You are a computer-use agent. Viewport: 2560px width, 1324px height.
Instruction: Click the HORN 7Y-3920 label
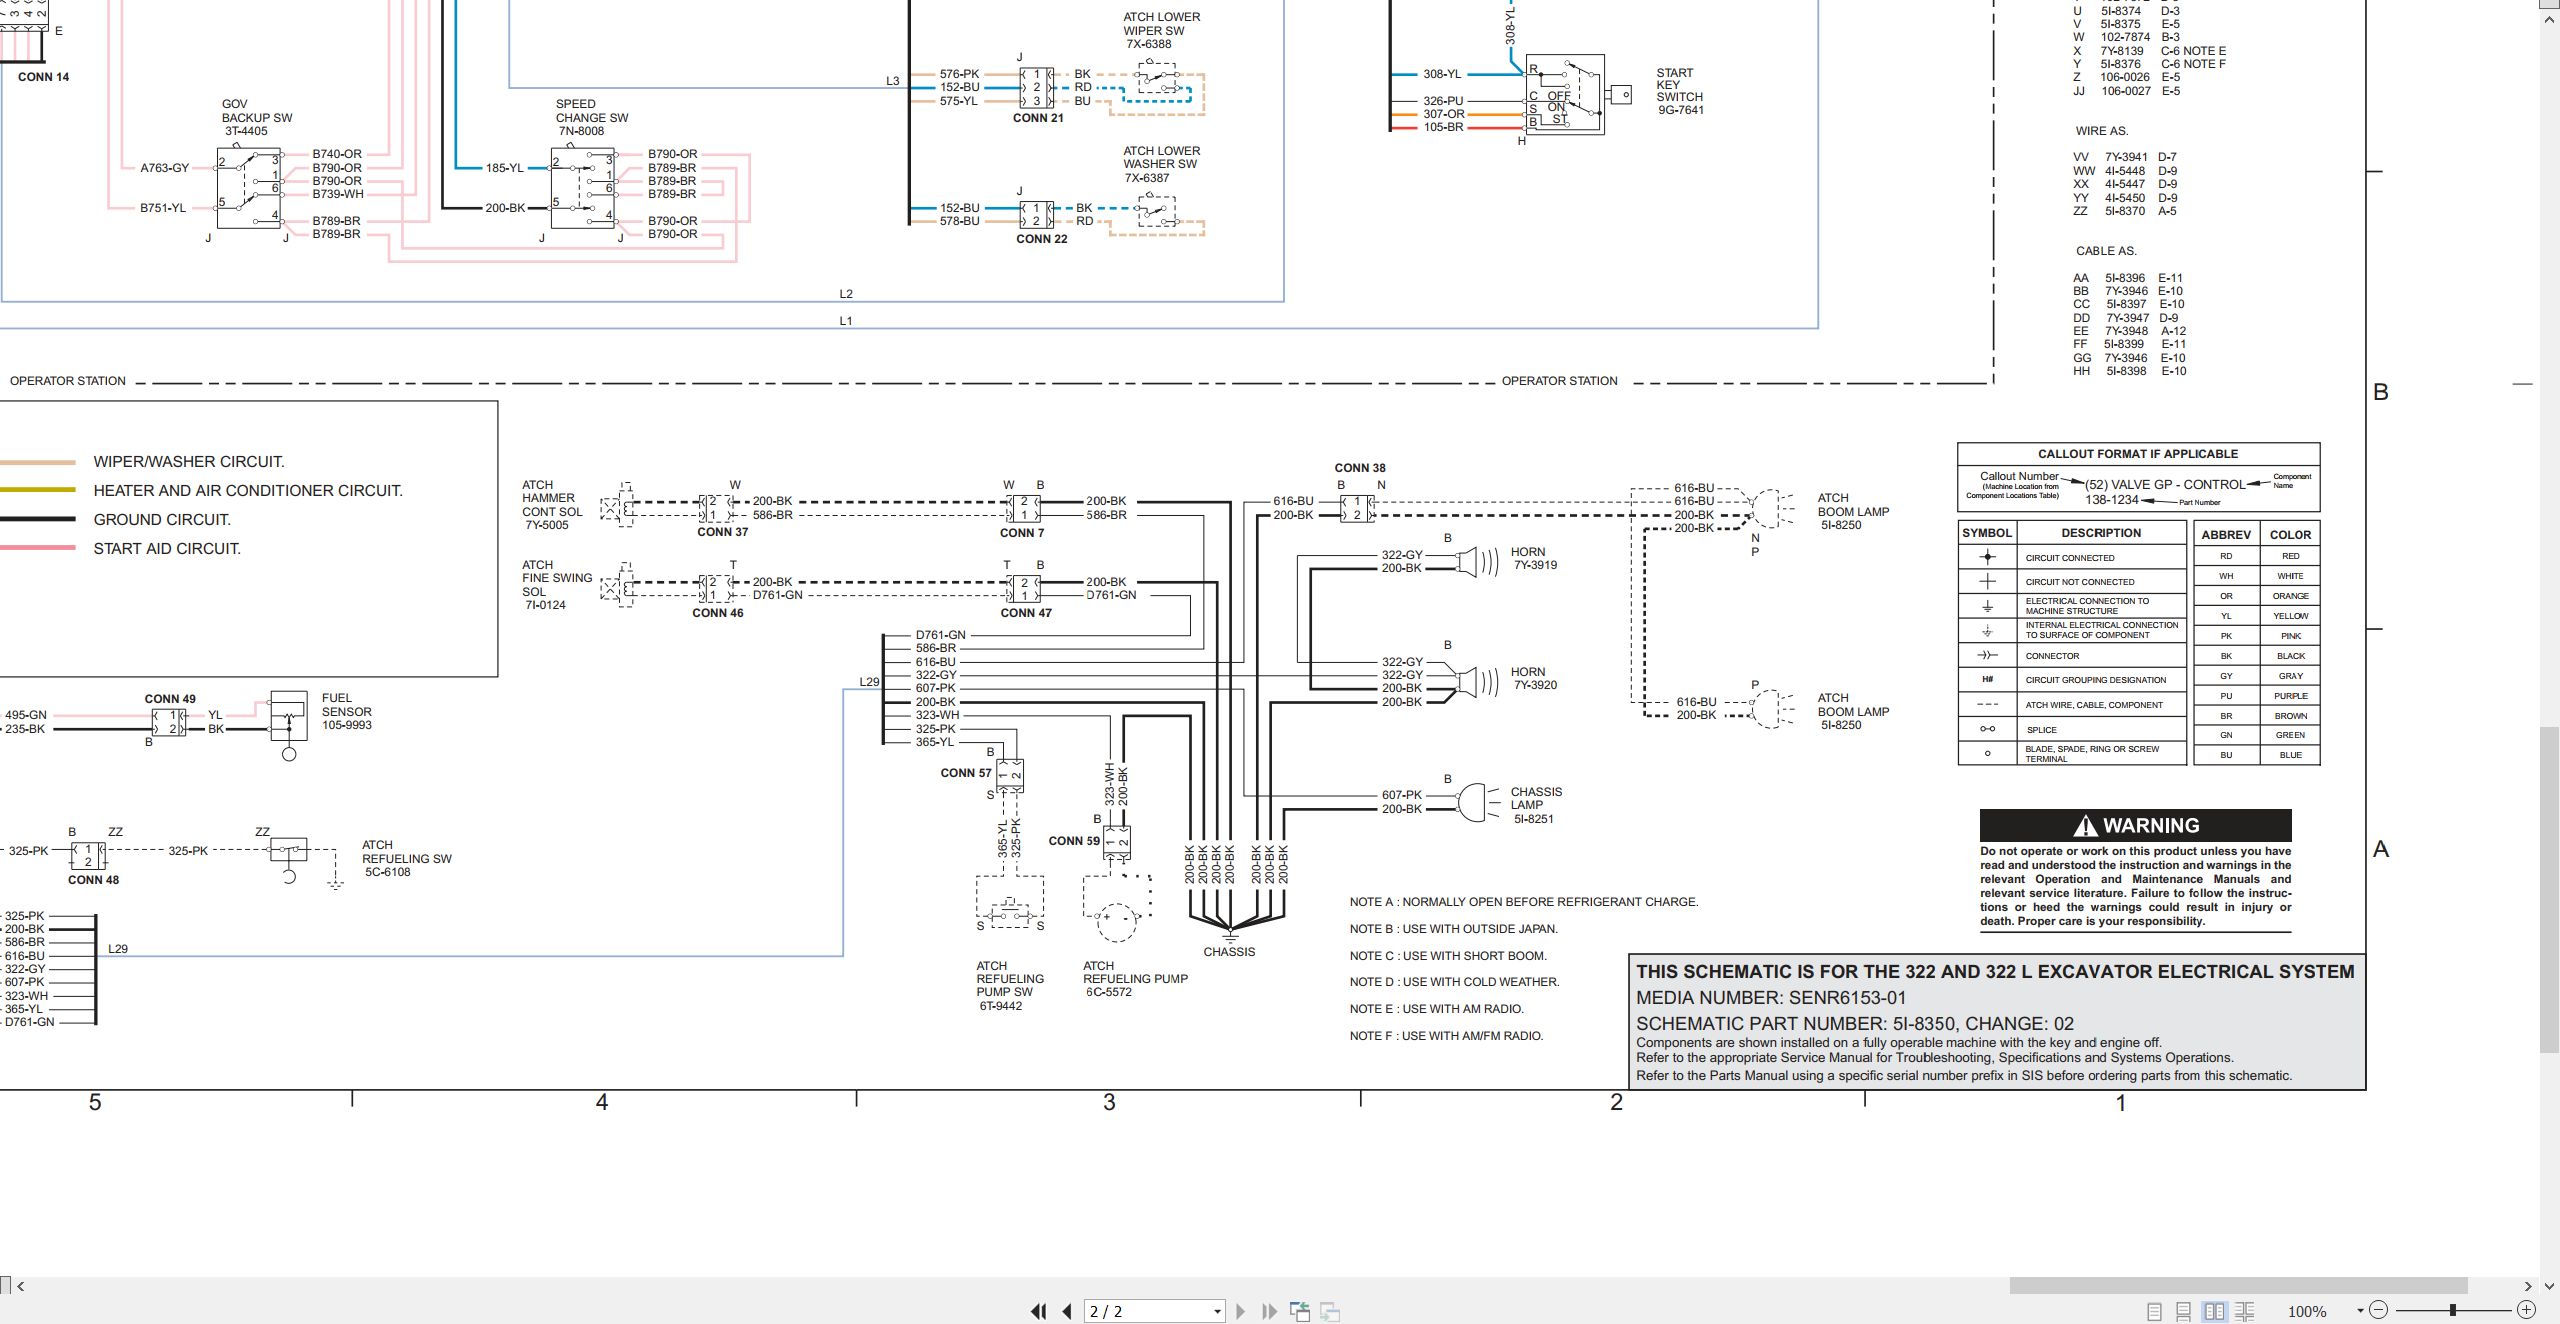tap(1534, 678)
